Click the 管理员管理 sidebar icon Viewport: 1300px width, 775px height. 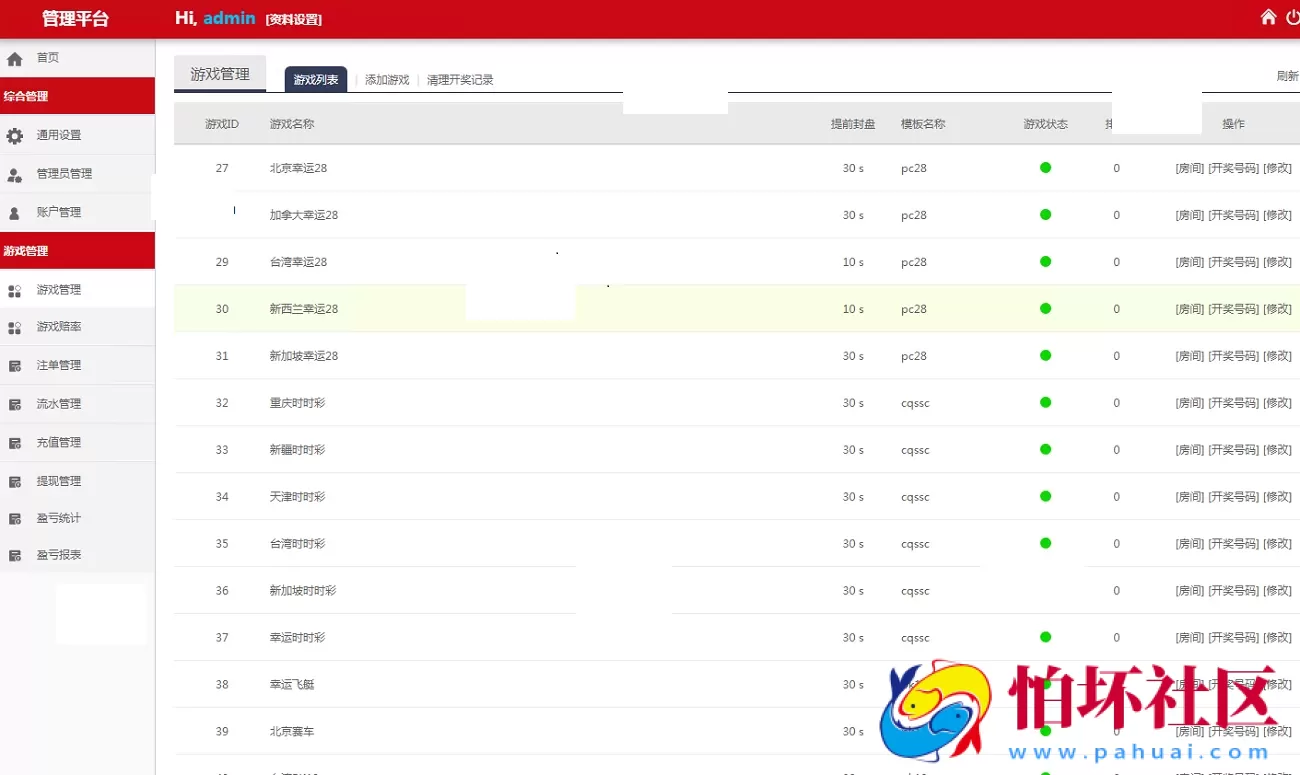pos(15,175)
